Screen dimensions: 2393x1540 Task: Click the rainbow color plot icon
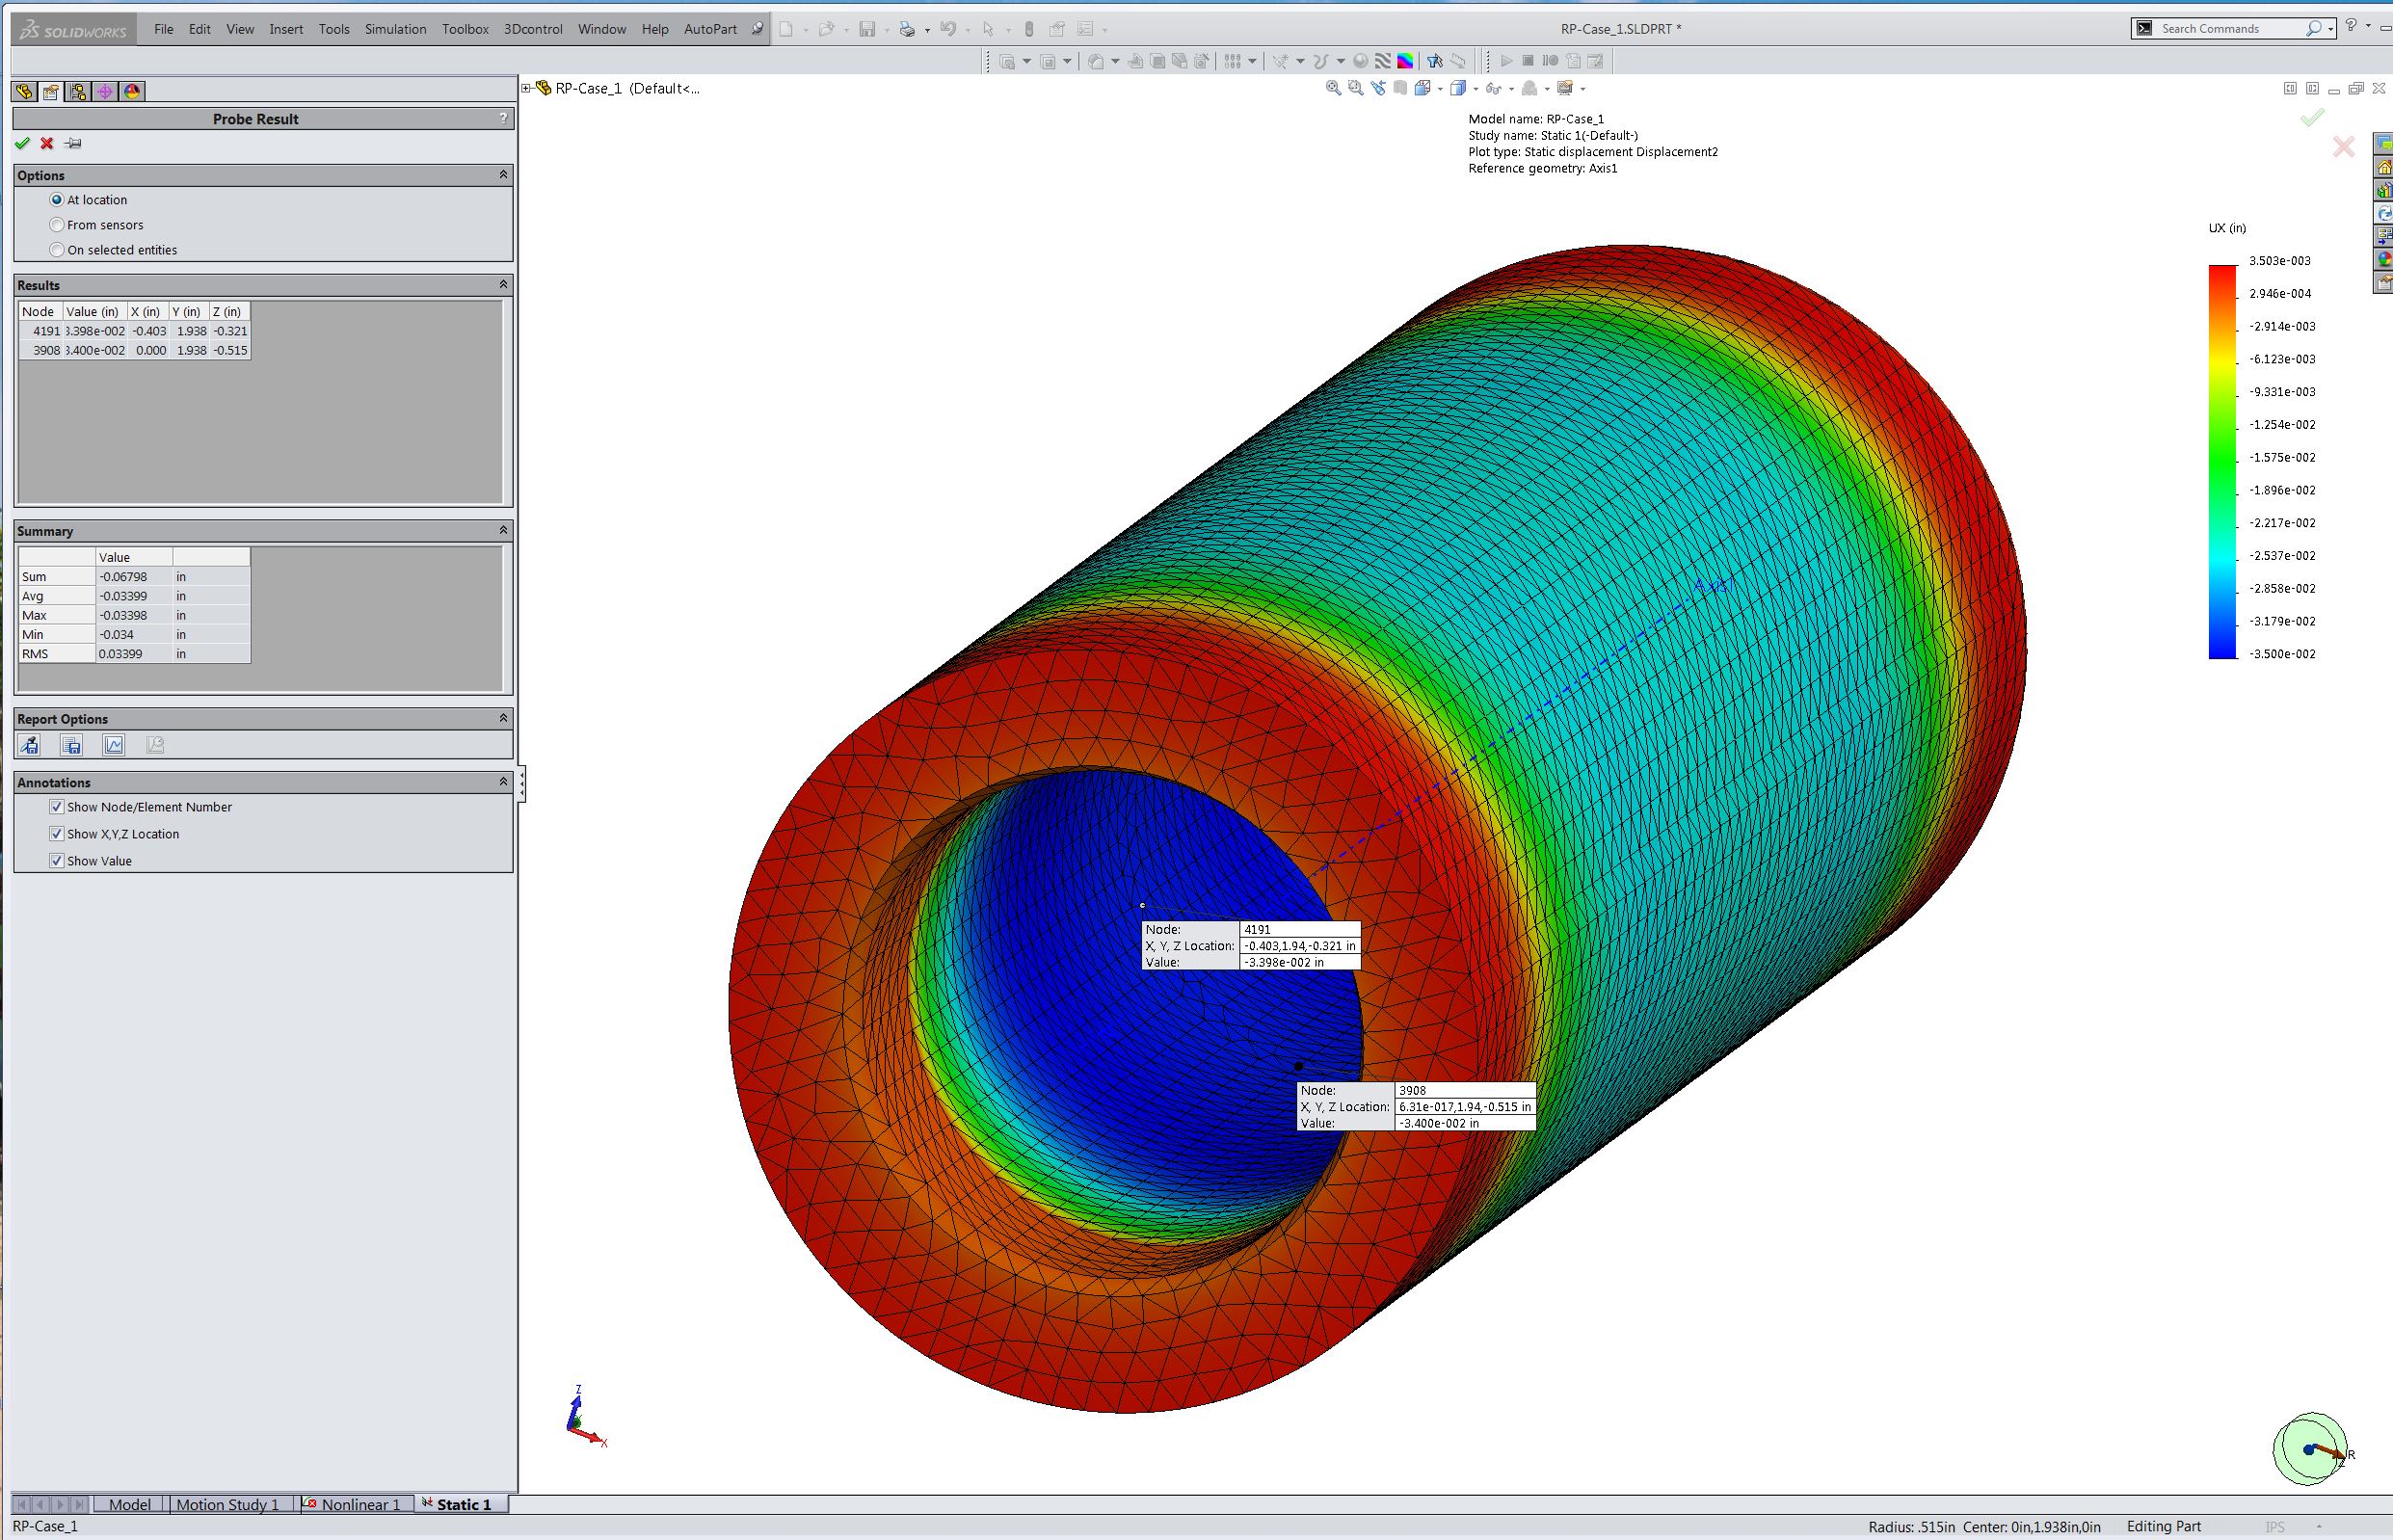pyautogui.click(x=1405, y=61)
